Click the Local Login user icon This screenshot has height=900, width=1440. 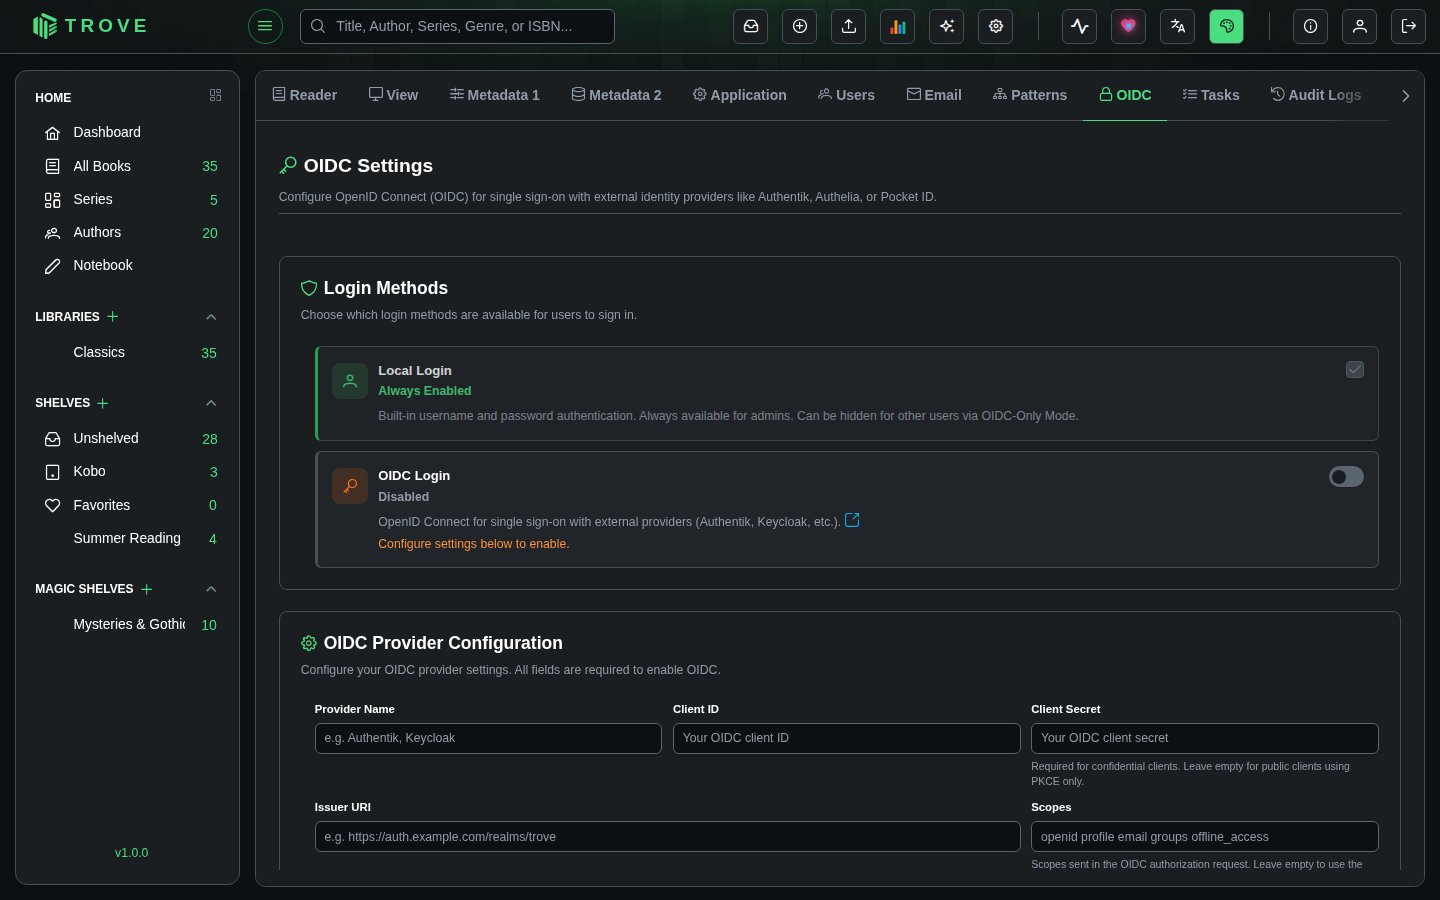350,381
